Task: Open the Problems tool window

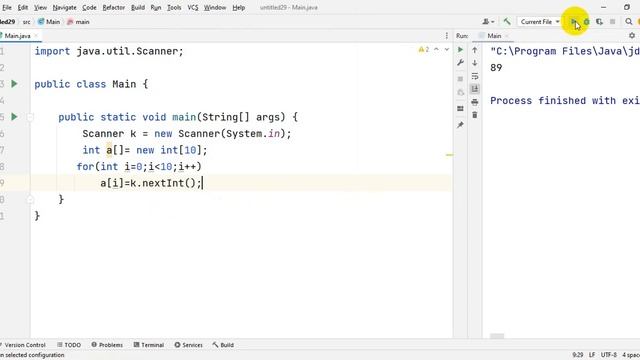Action: (107, 345)
